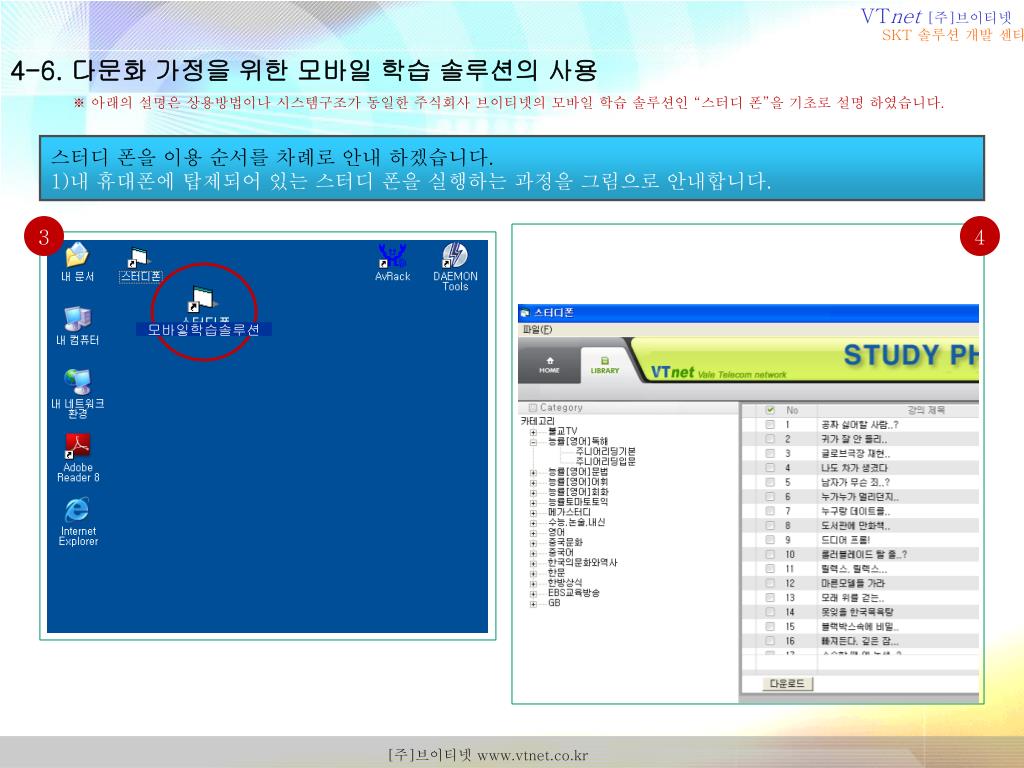Switch to the HOME tab

[x=549, y=364]
